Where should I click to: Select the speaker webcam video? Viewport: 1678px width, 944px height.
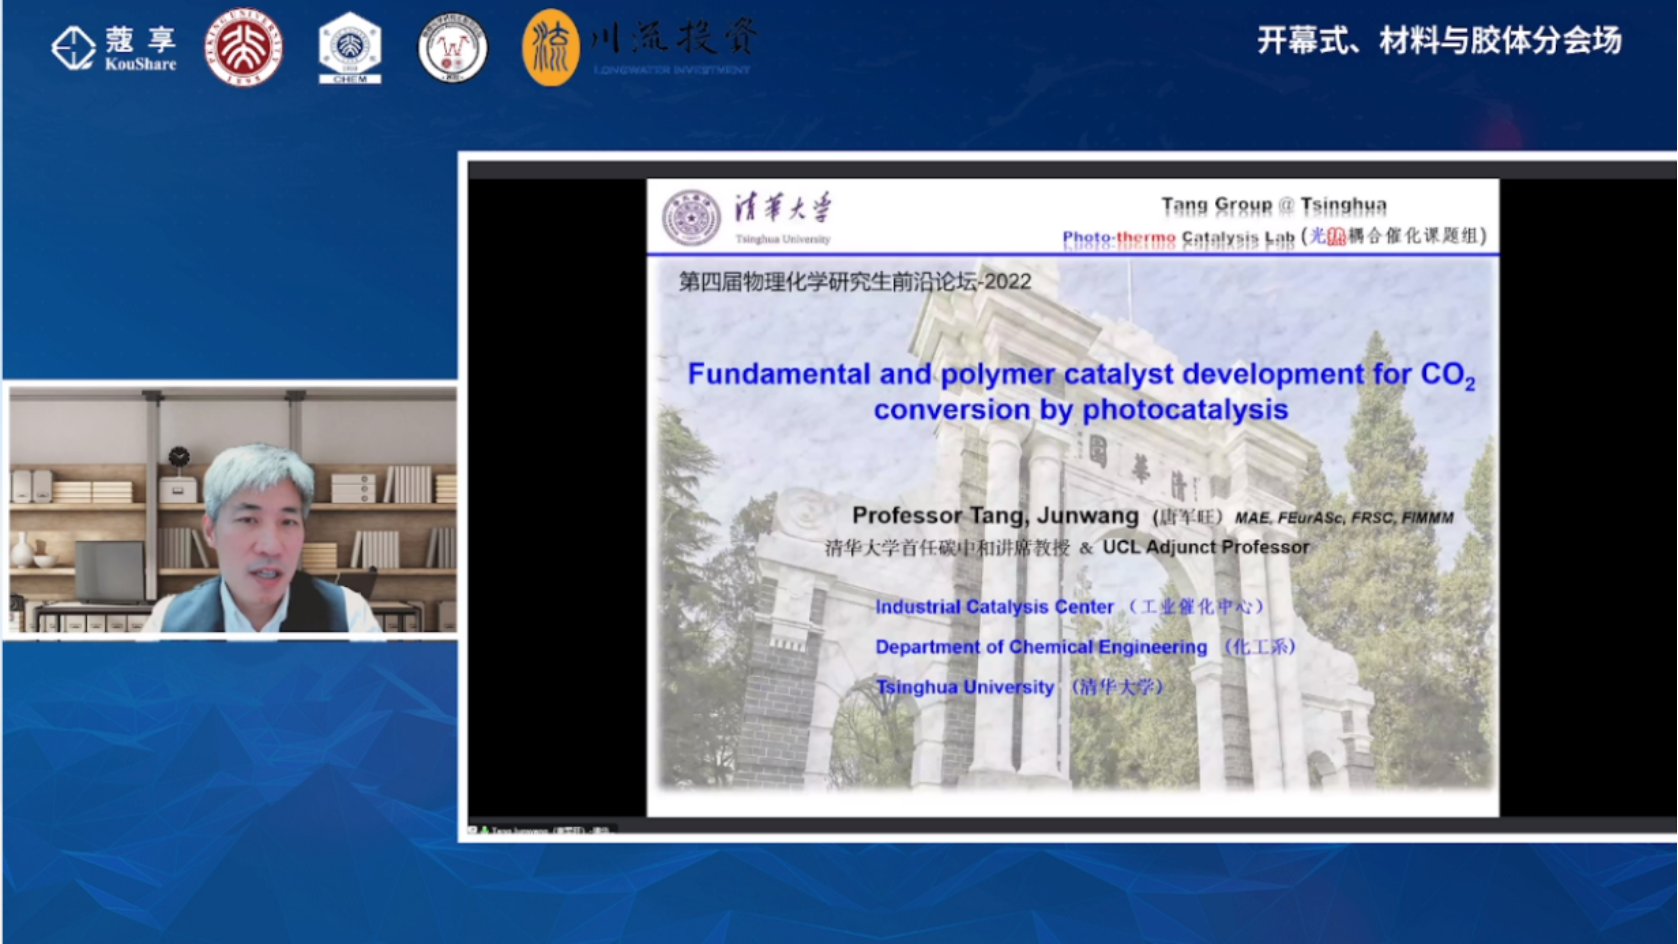point(232,510)
